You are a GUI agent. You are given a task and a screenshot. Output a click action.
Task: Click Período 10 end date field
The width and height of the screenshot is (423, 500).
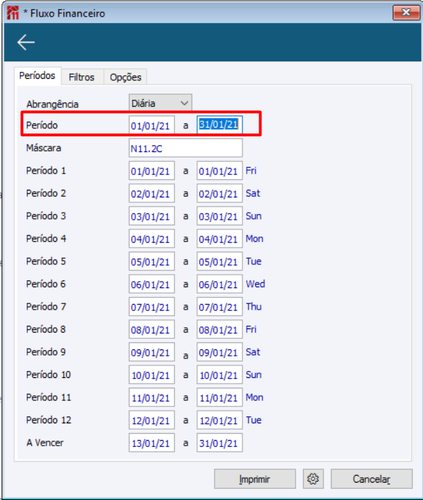(x=219, y=375)
